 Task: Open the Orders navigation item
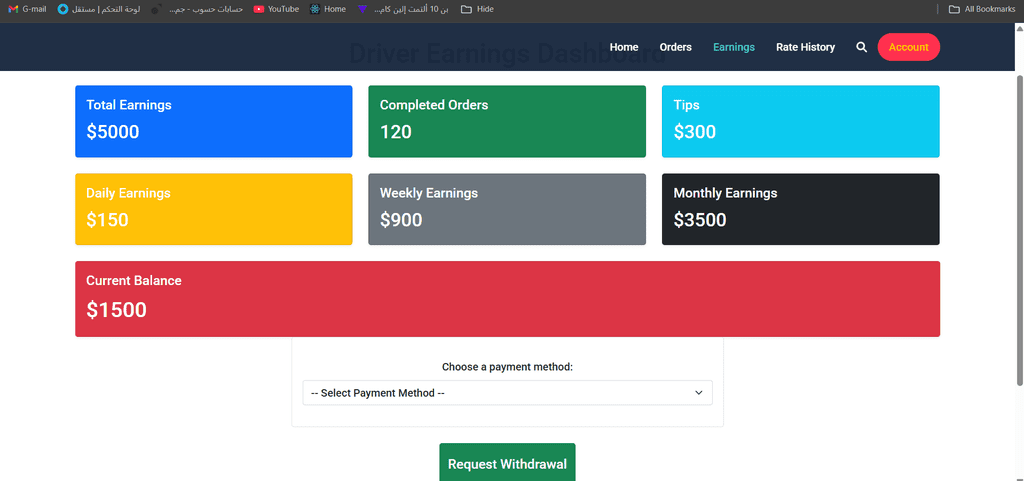click(675, 47)
